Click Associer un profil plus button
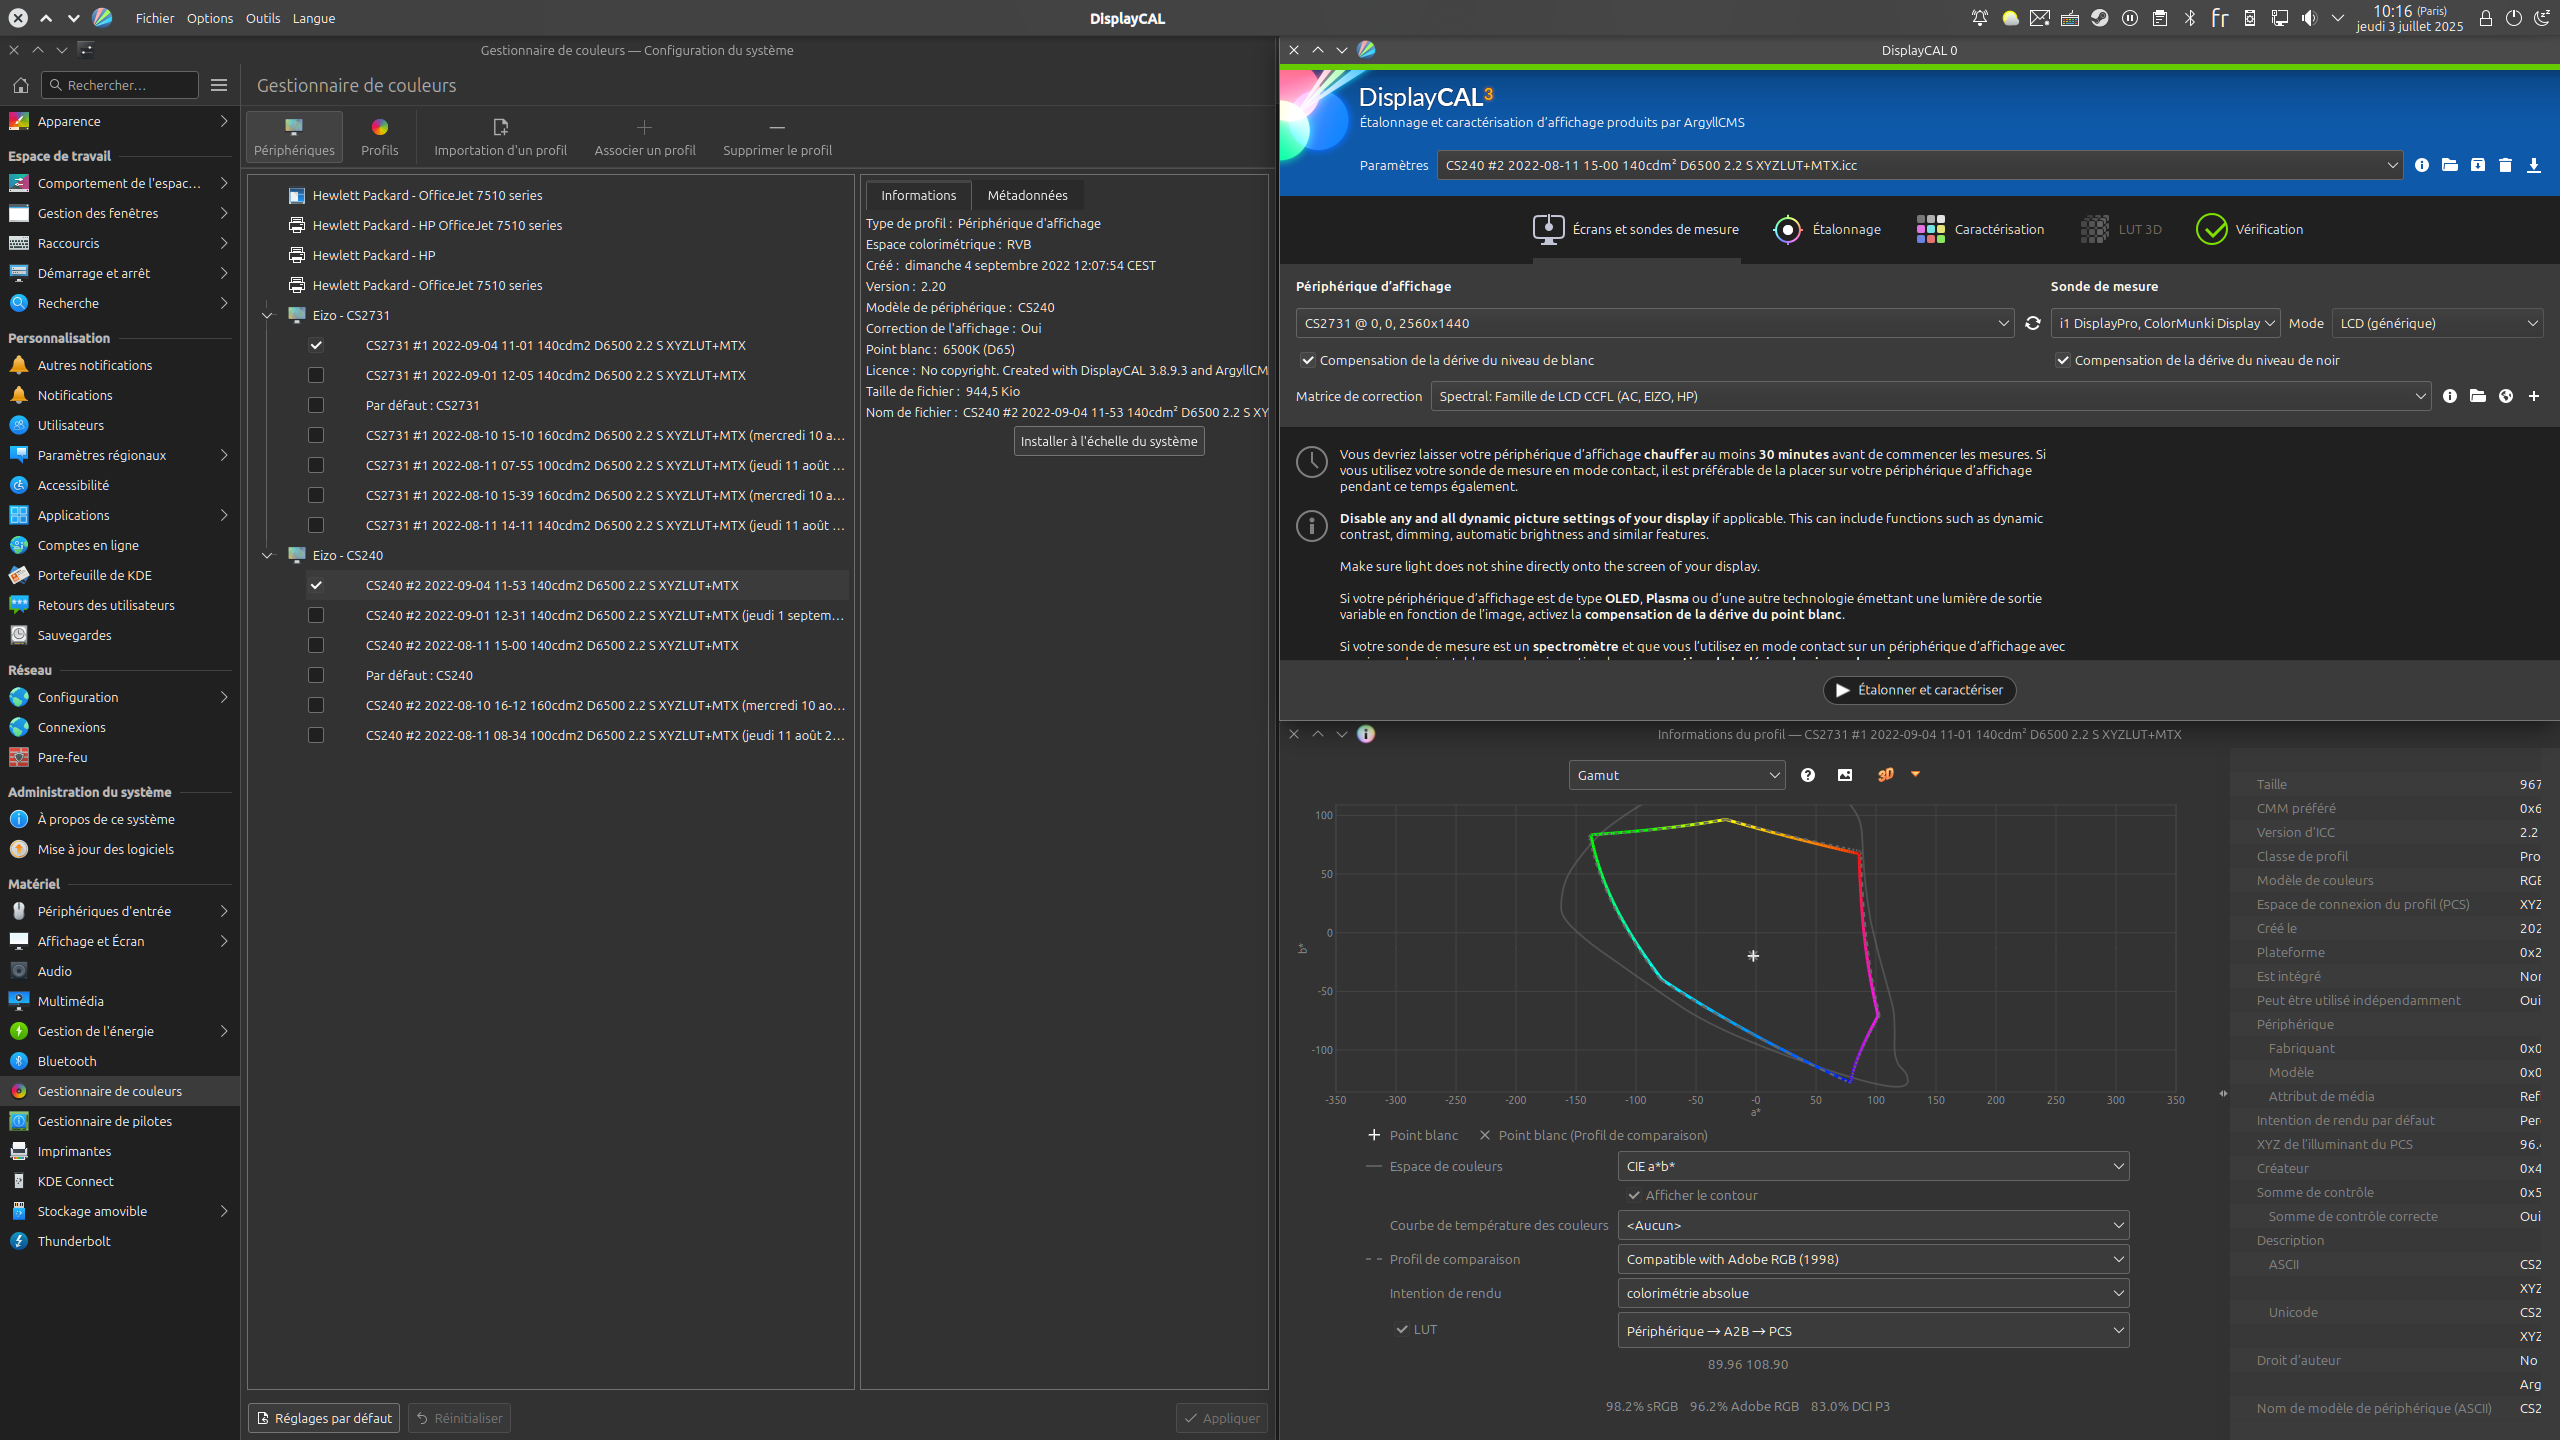Viewport: 2560px width, 1440px height. 645,137
